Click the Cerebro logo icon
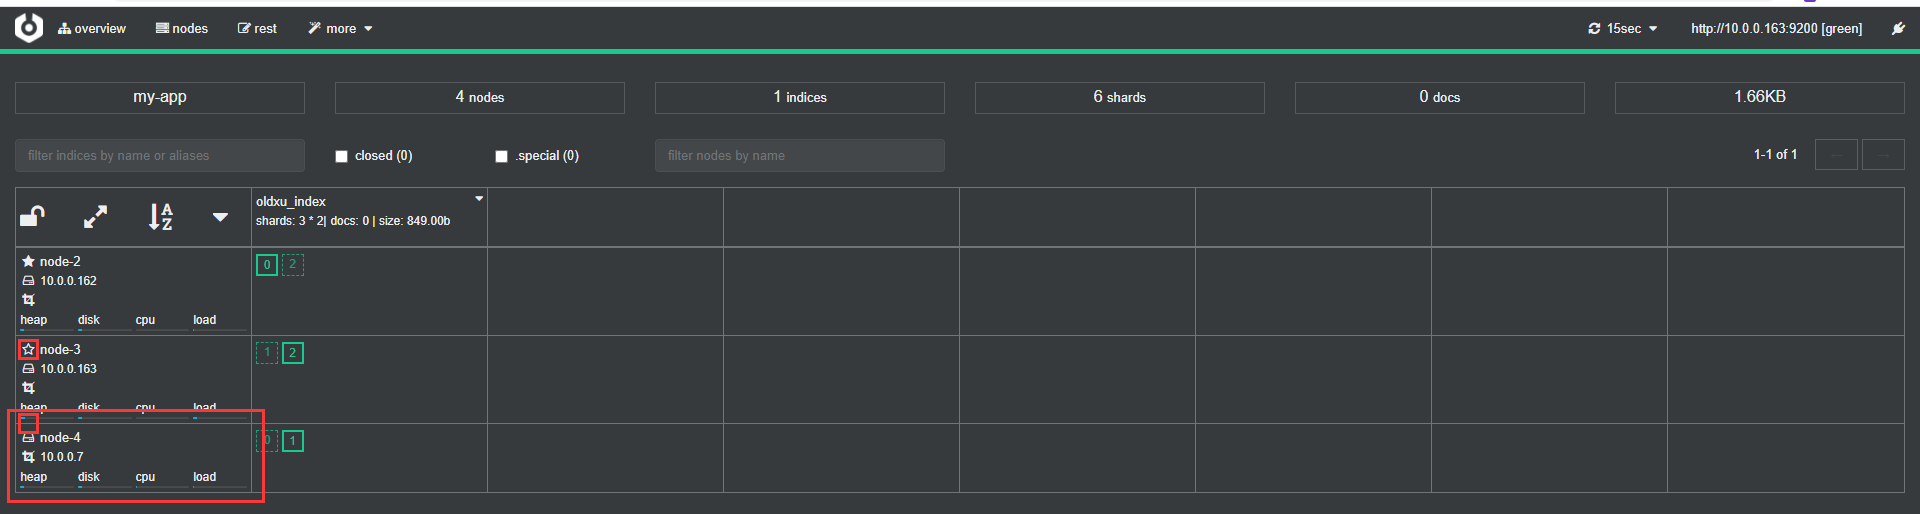 tap(29, 28)
